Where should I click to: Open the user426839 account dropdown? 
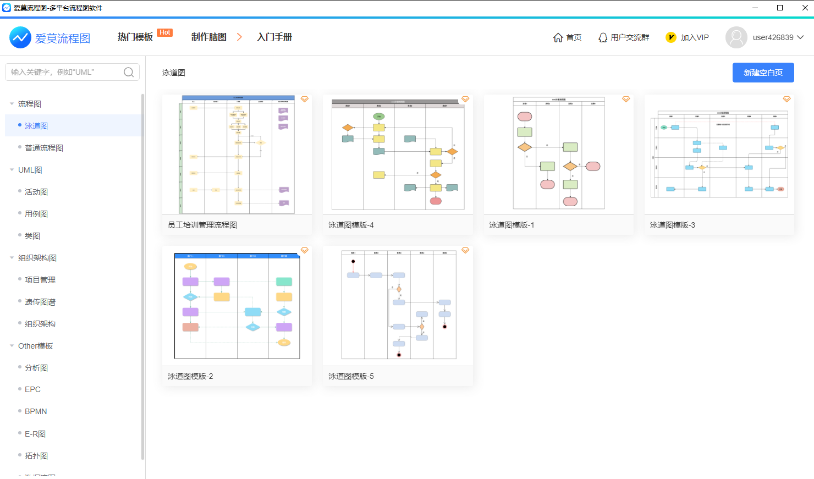[778, 37]
